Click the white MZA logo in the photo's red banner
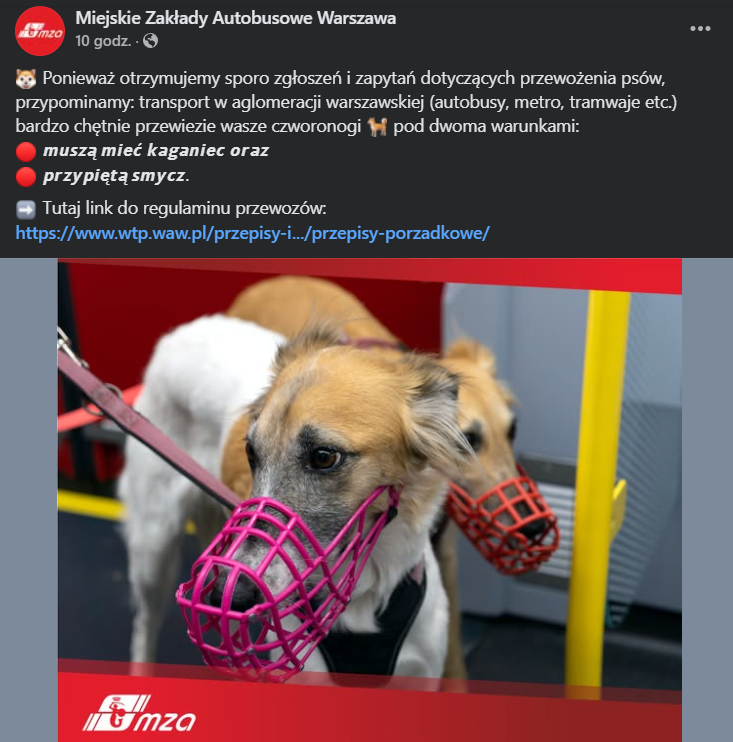This screenshot has height=742, width=733. (139, 713)
